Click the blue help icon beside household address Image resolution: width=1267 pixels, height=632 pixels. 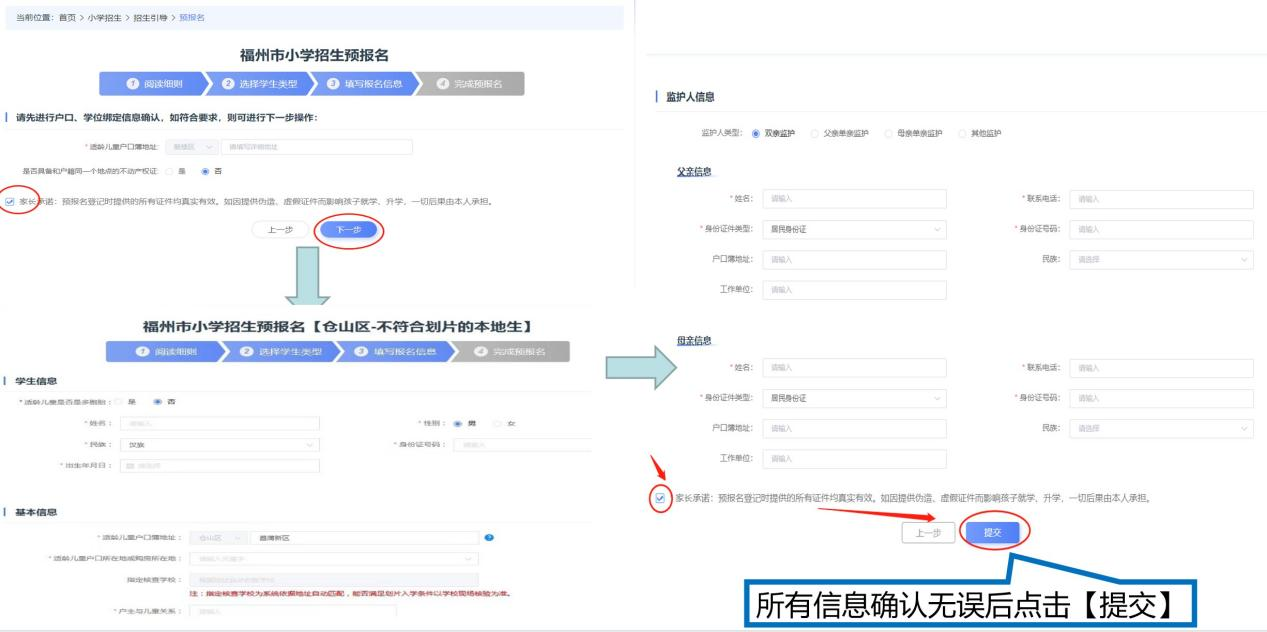(x=489, y=538)
